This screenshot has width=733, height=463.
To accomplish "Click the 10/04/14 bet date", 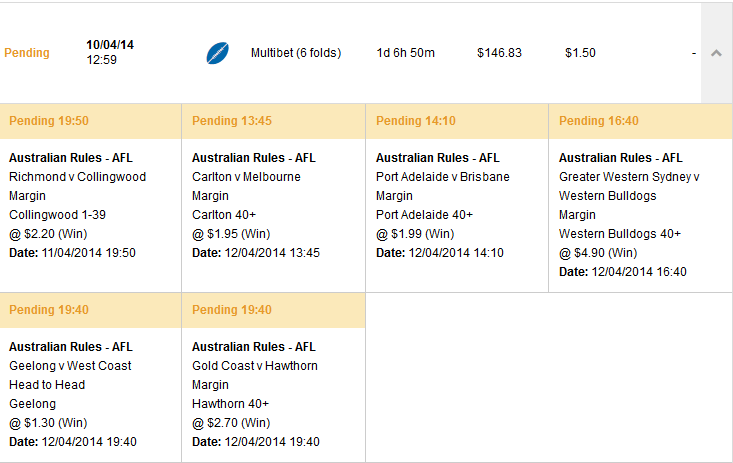I will pyautogui.click(x=110, y=45).
